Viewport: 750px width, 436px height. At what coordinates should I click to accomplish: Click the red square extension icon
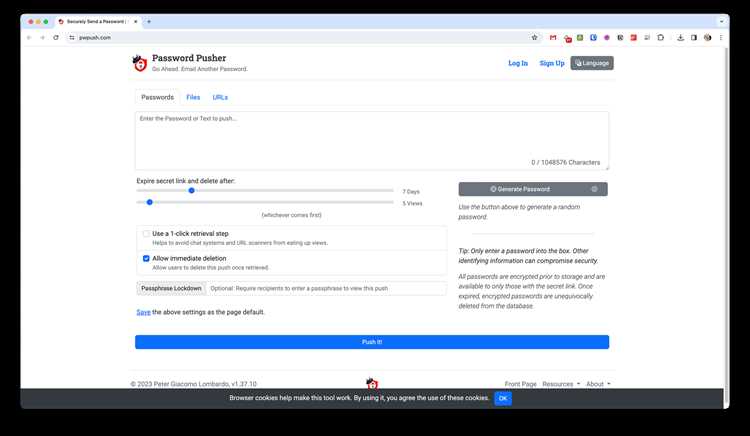coord(633,37)
